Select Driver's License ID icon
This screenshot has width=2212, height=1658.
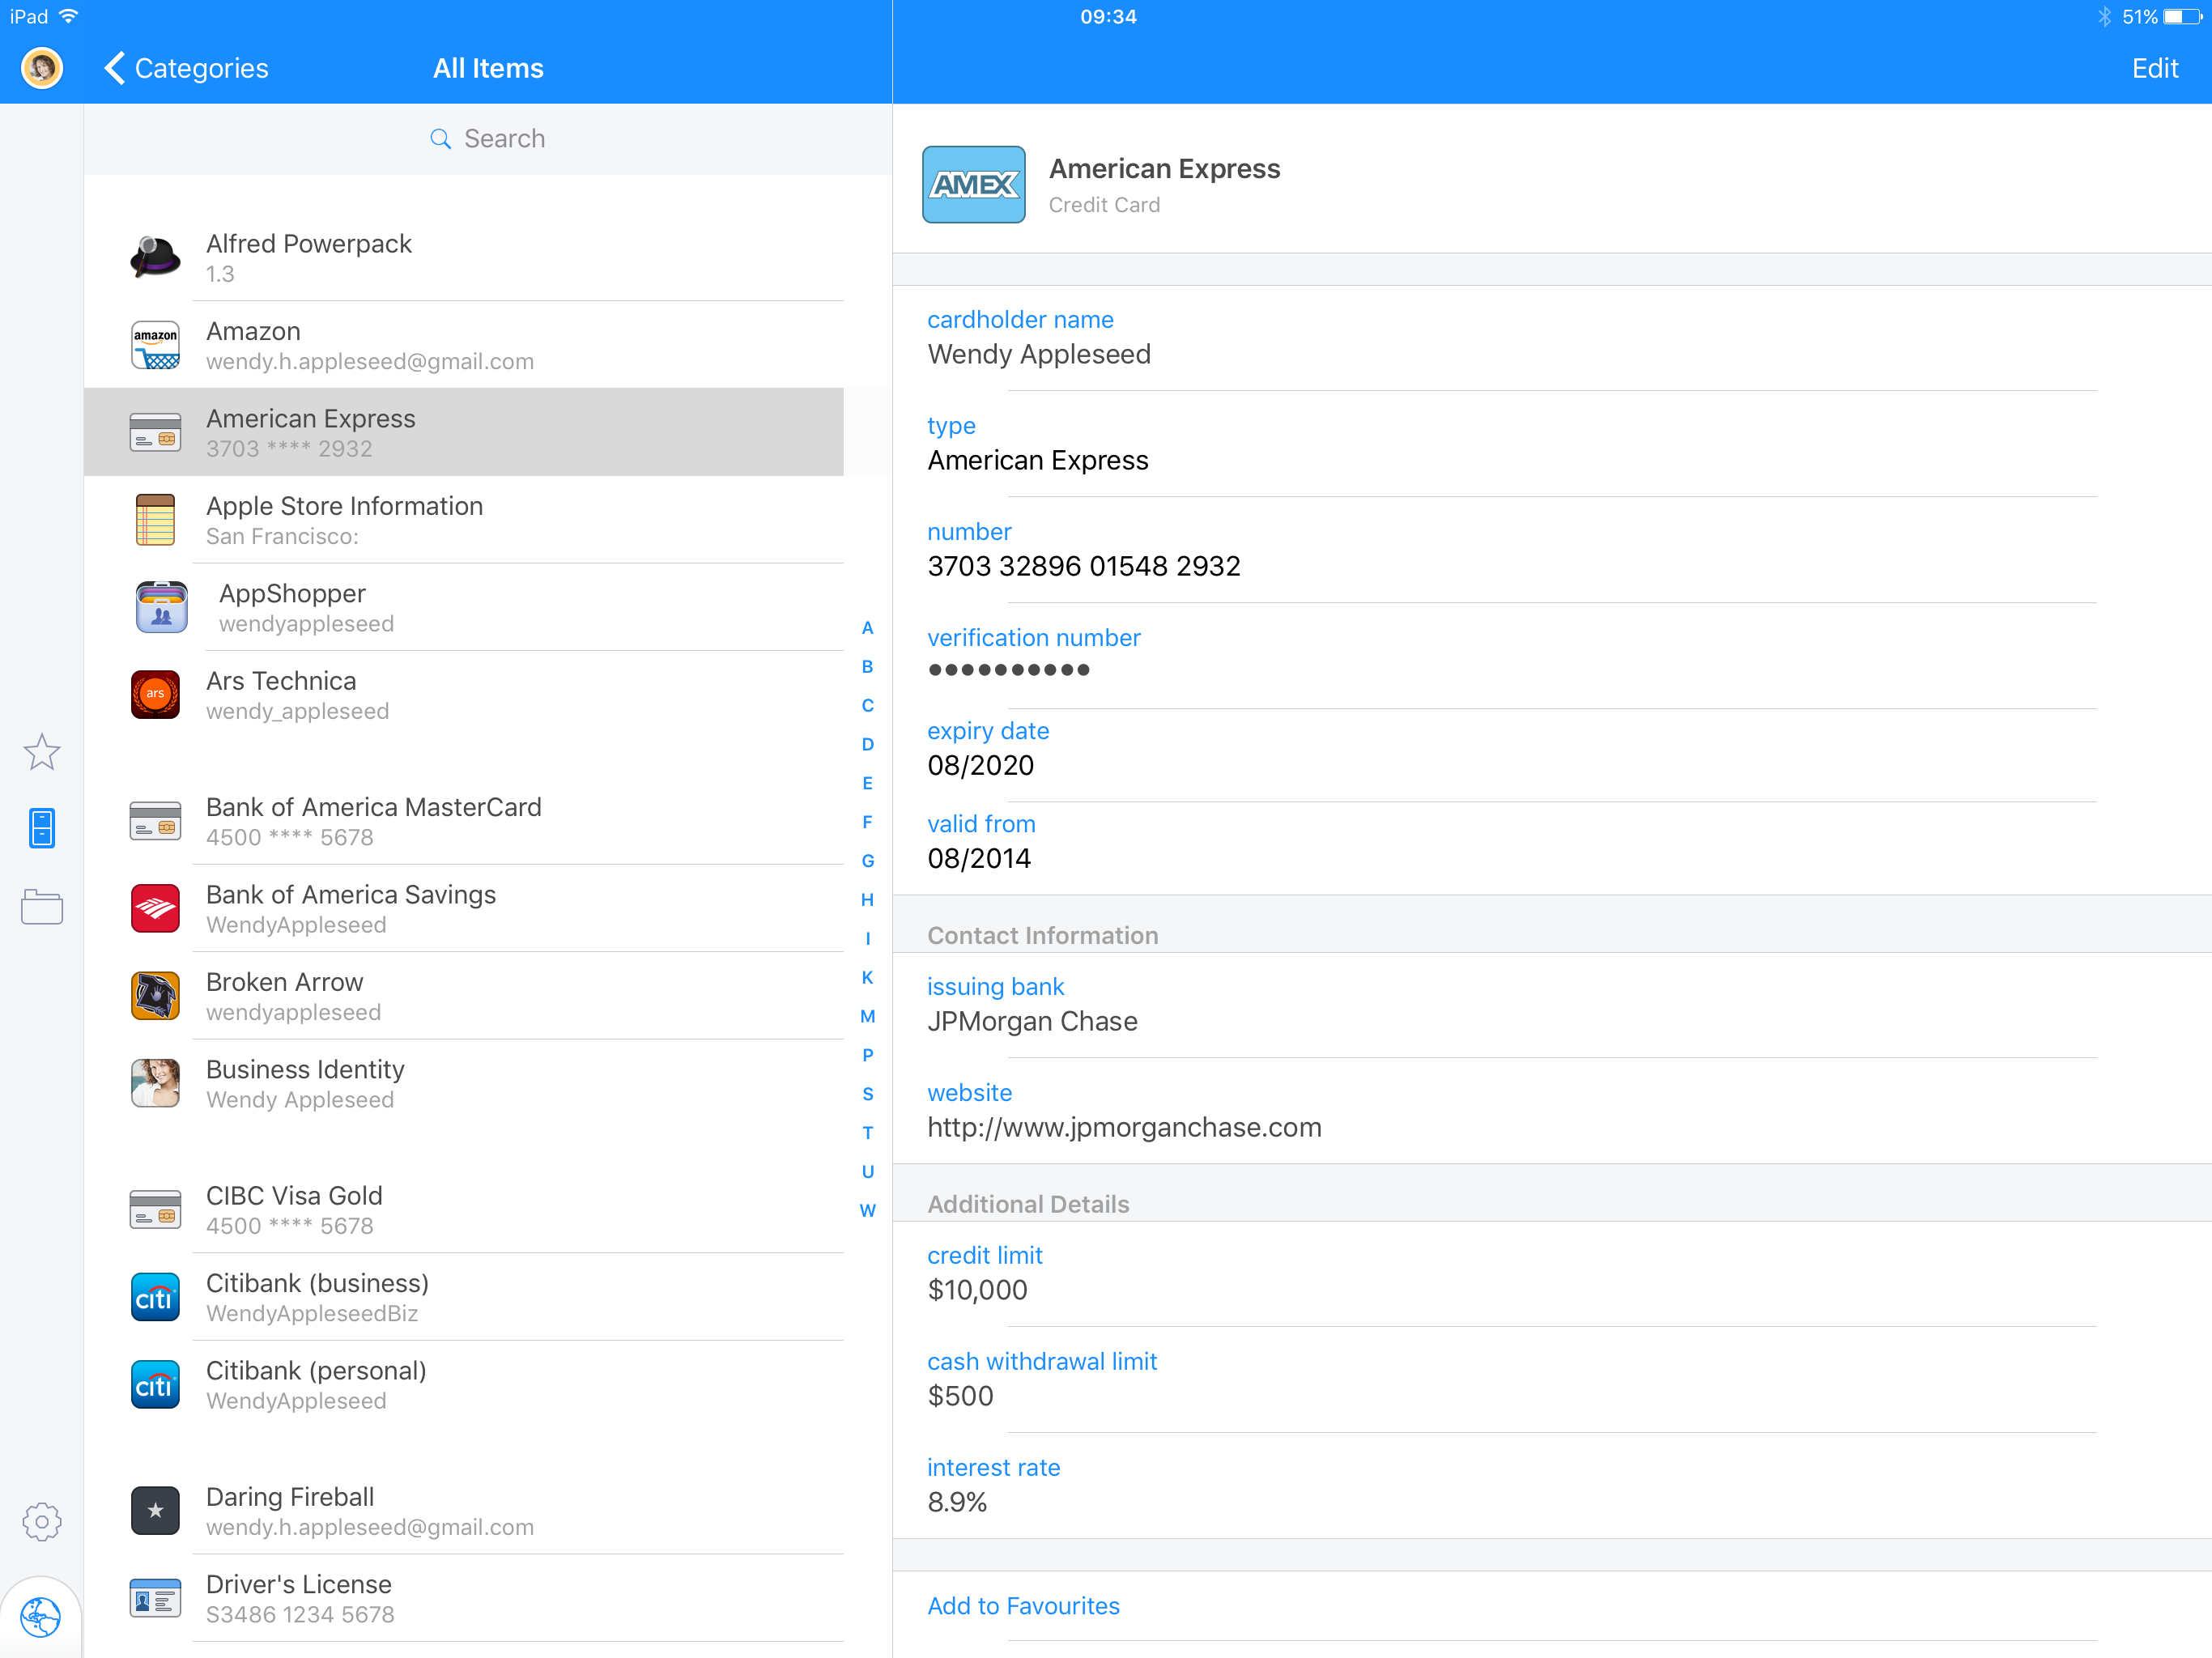156,1598
